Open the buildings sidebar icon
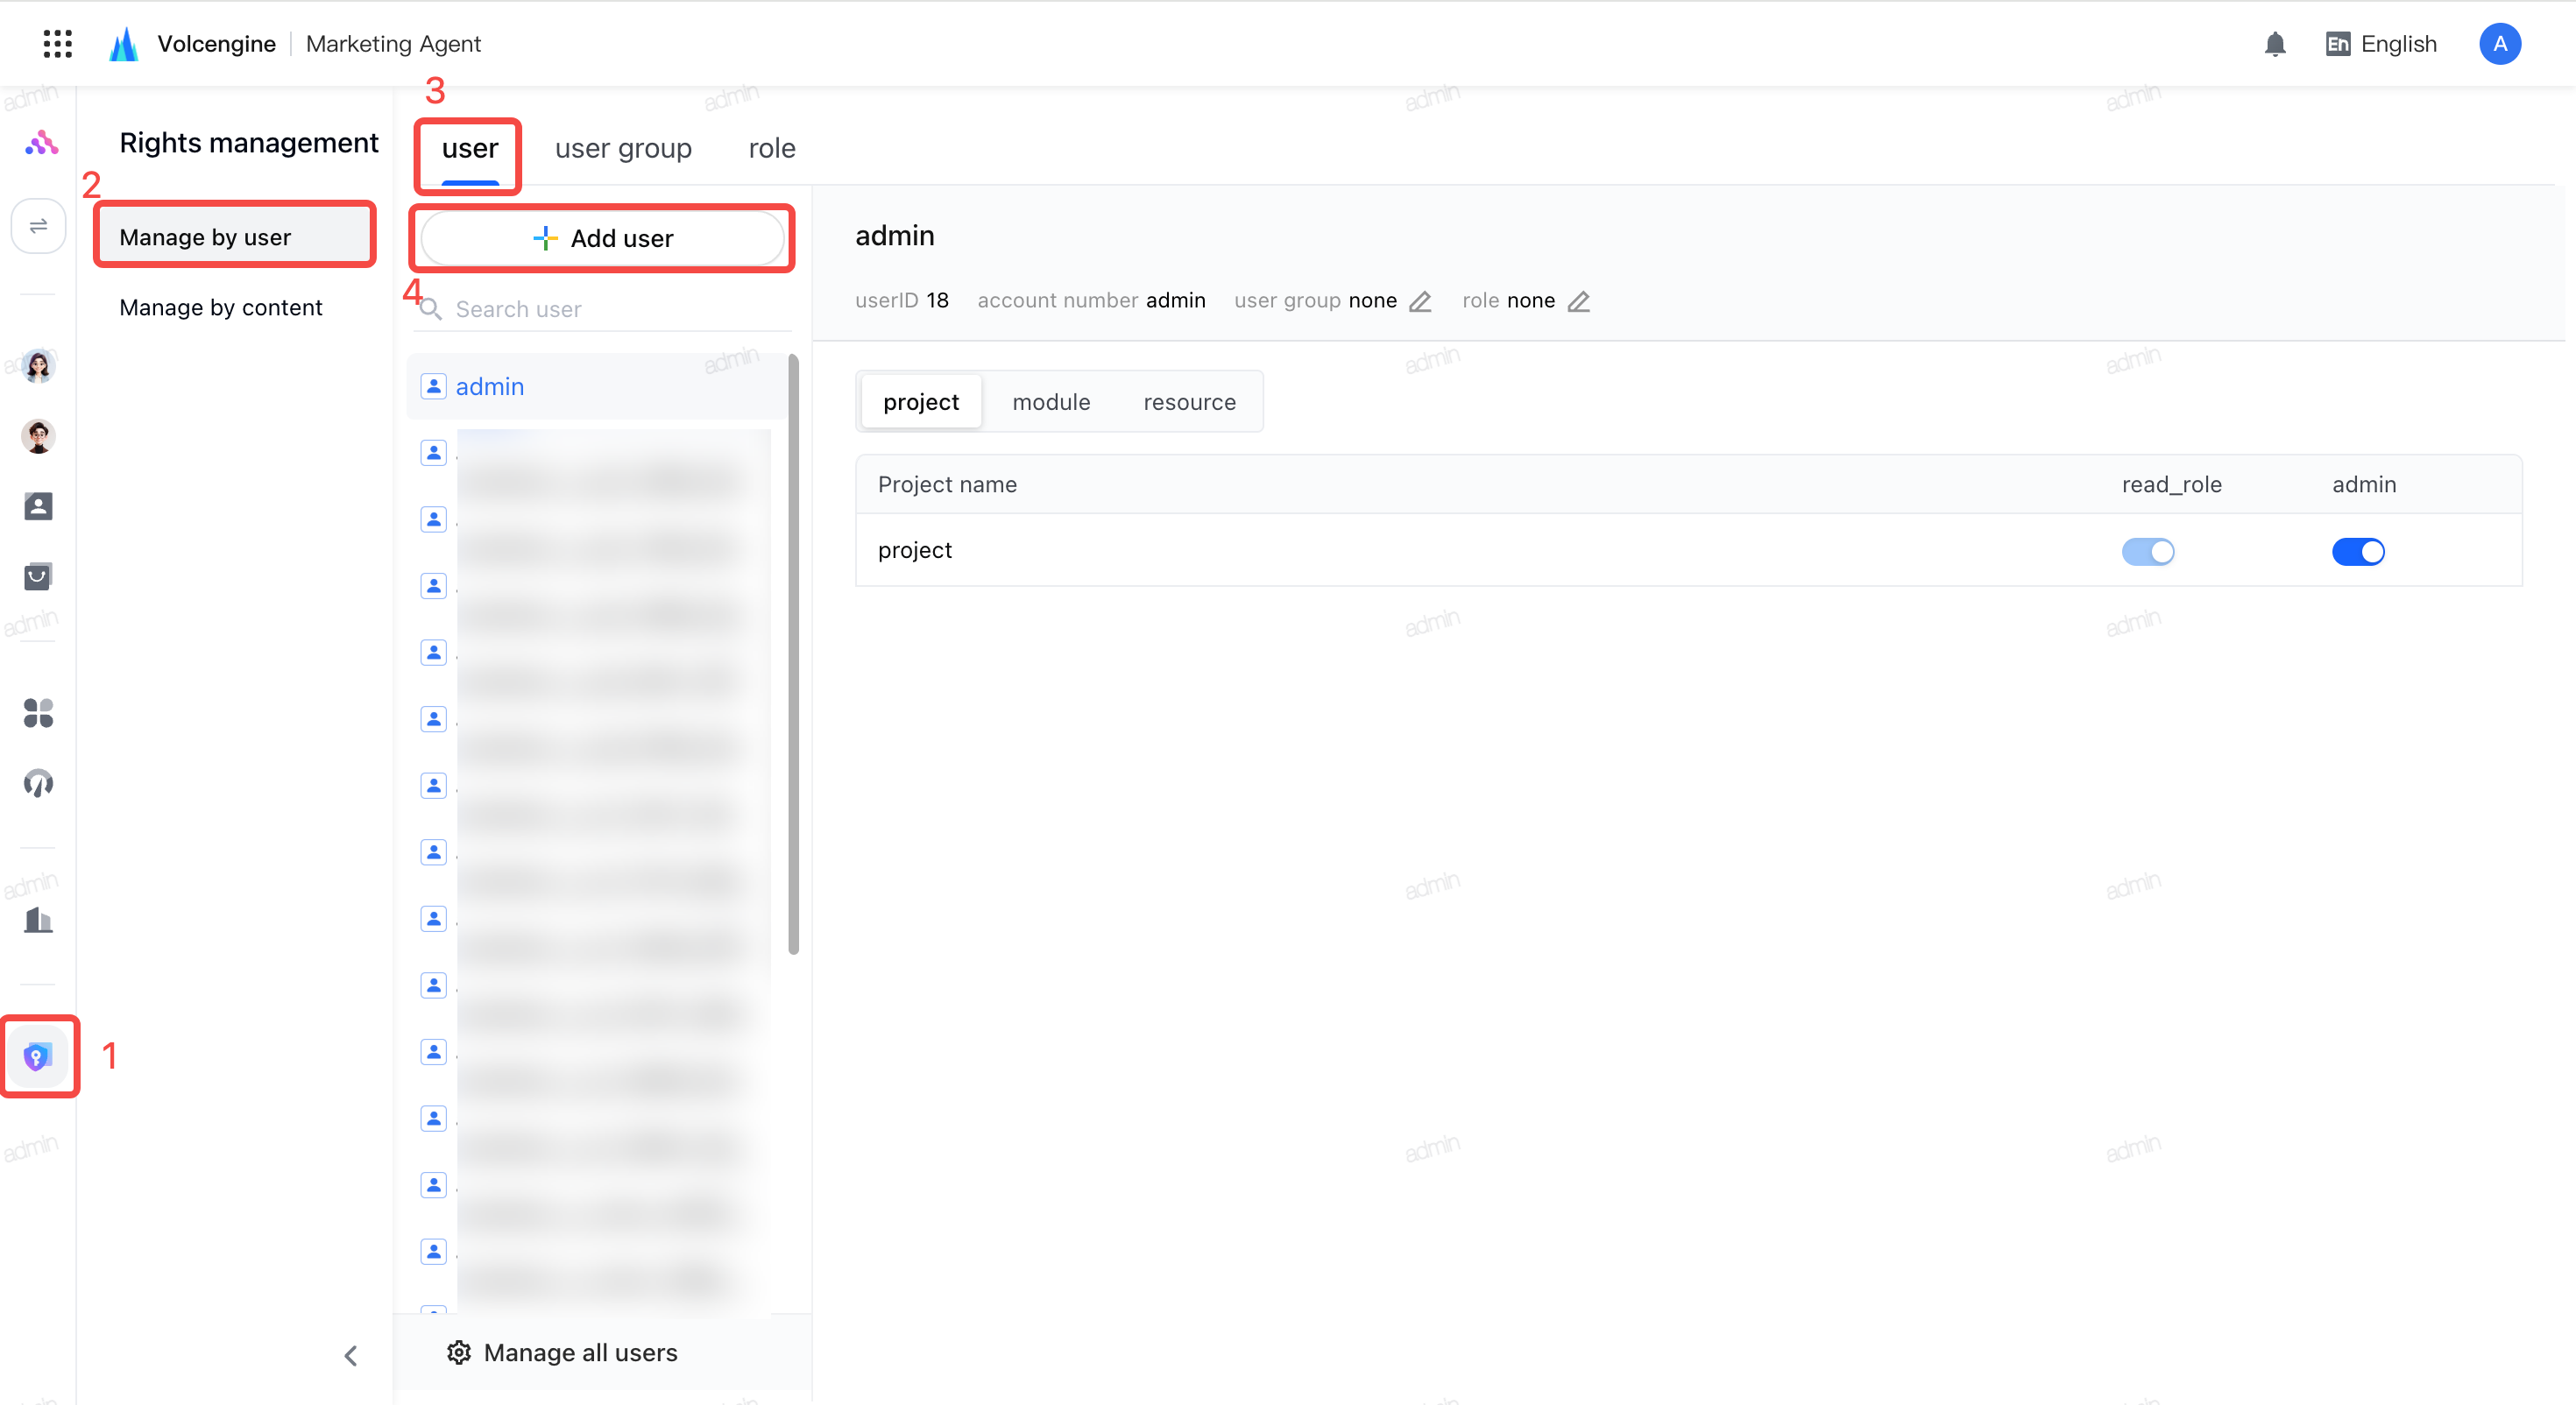The width and height of the screenshot is (2576, 1405). pos(38,920)
